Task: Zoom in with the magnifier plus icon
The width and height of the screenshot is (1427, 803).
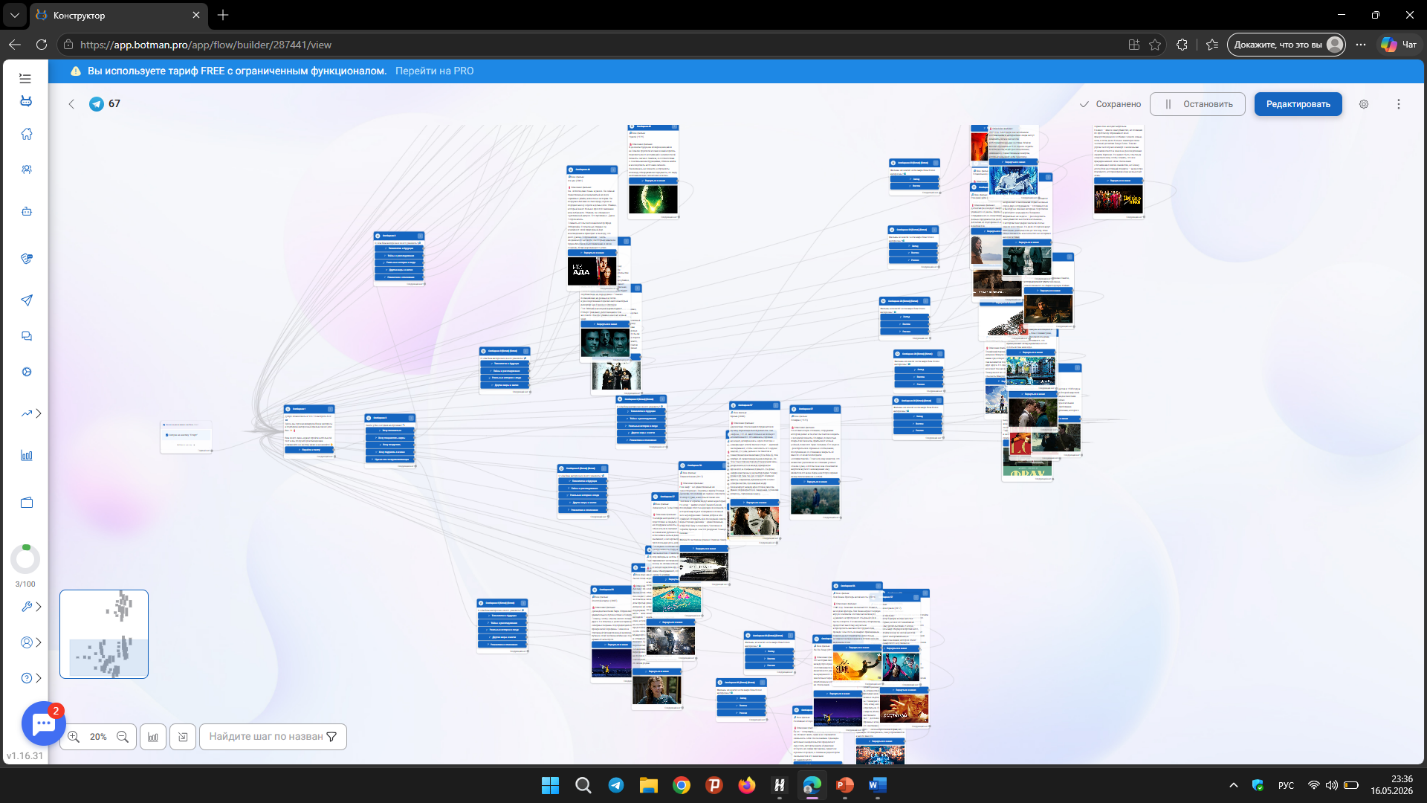Action: click(x=74, y=737)
